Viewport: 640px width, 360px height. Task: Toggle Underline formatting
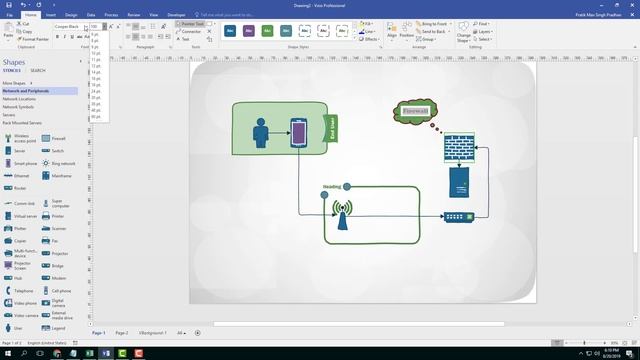click(x=72, y=37)
